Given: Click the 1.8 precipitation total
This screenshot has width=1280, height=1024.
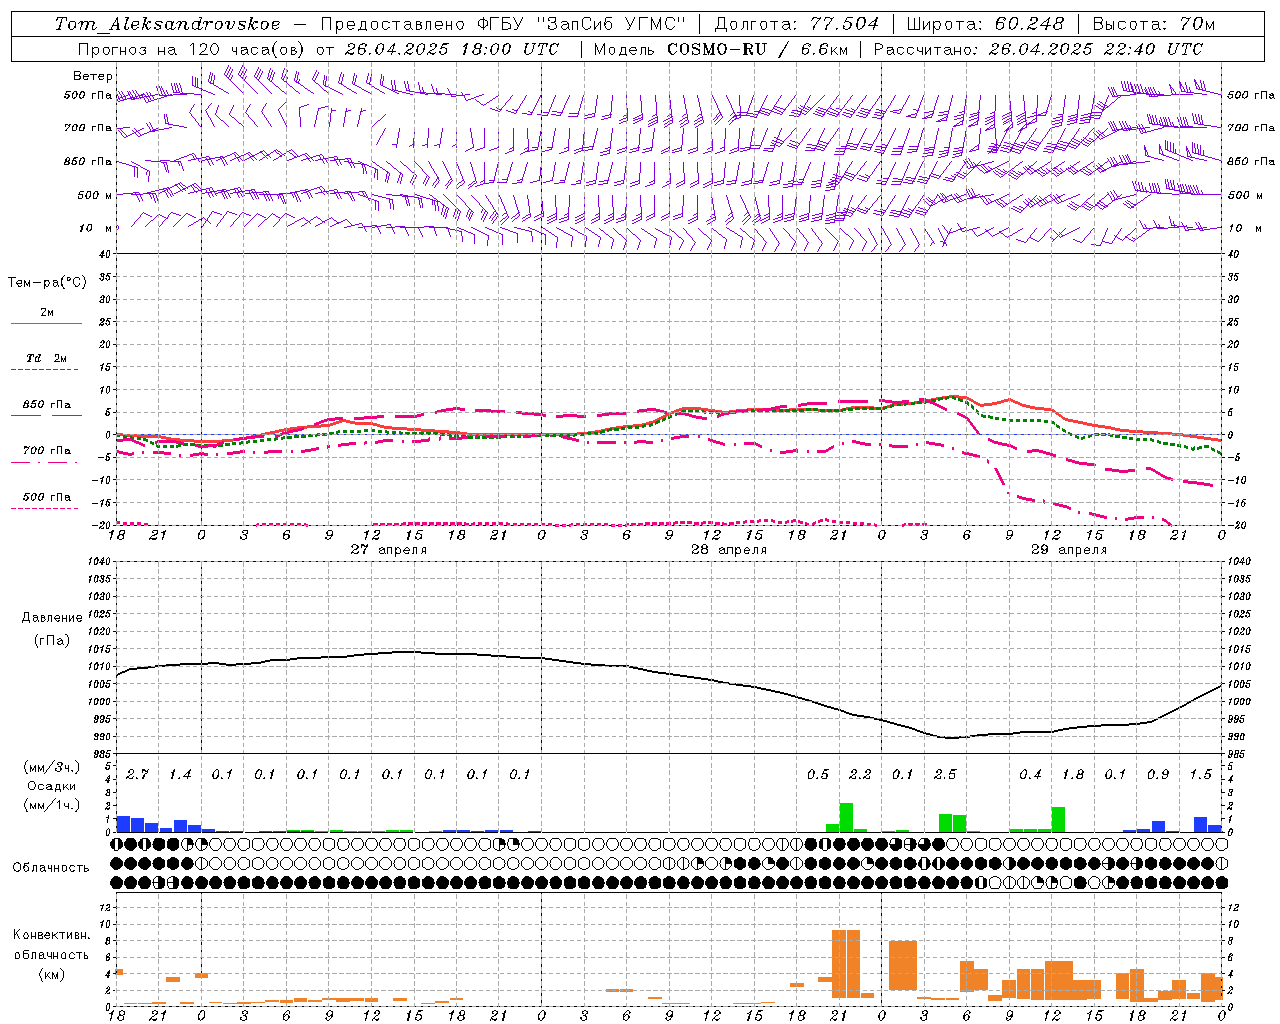Looking at the screenshot, I should point(1073,775).
